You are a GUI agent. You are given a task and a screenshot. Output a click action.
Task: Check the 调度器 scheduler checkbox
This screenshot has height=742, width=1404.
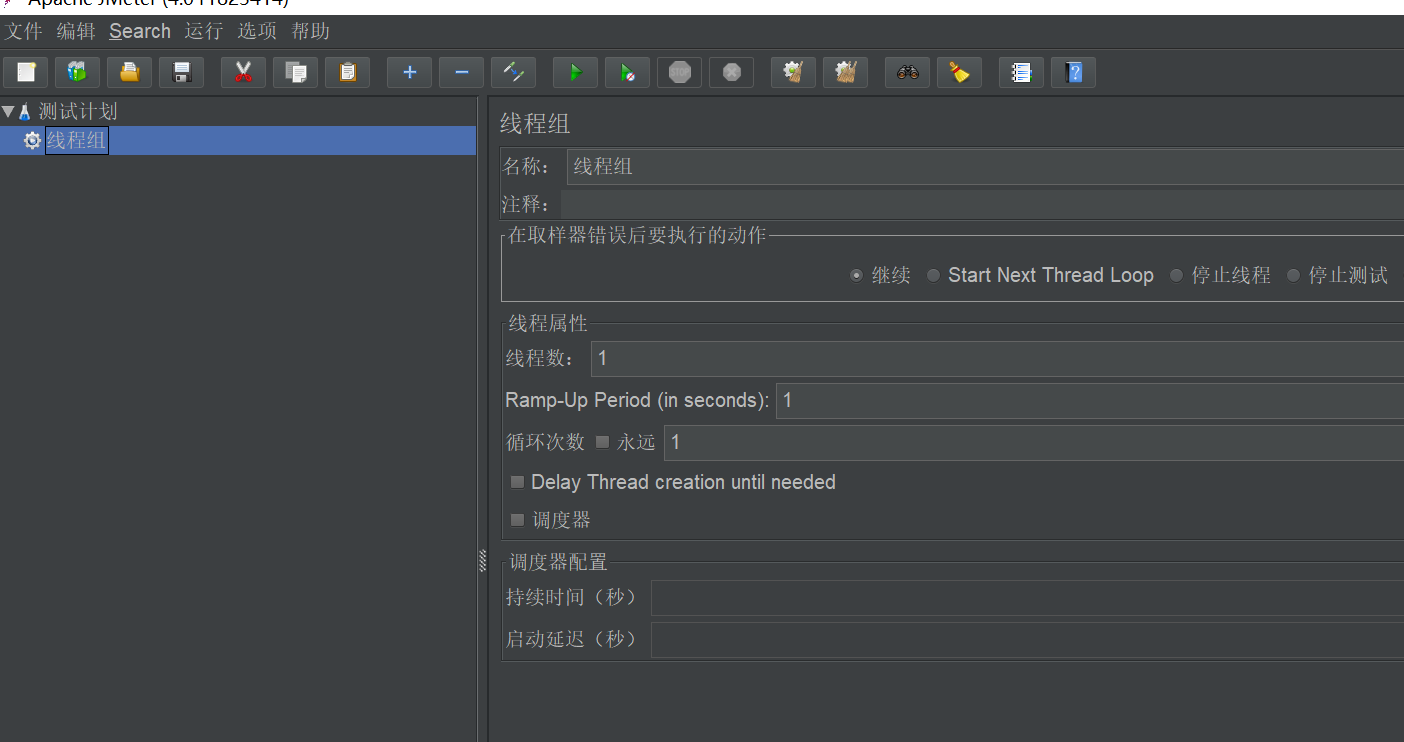517,519
